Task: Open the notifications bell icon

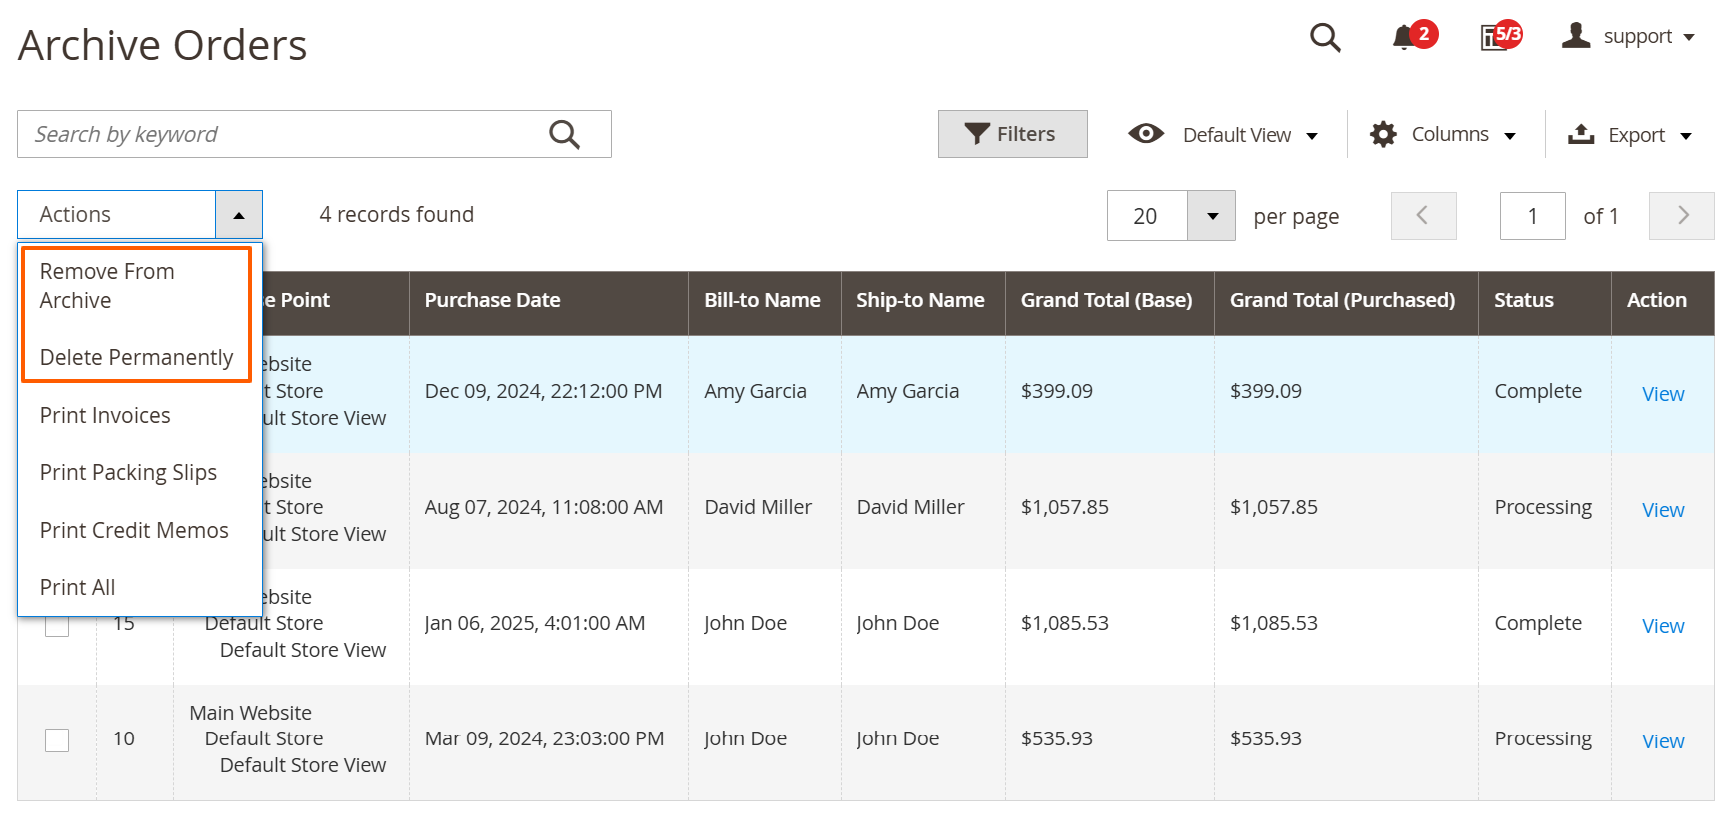Action: tap(1404, 37)
